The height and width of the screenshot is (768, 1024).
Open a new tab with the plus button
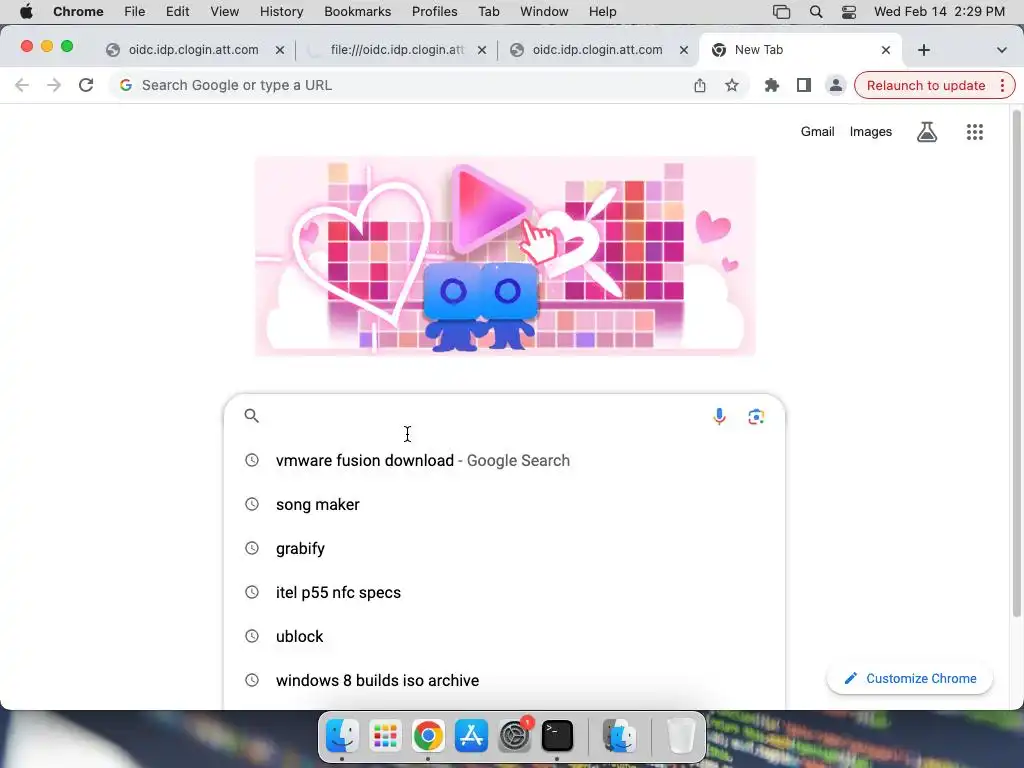pos(923,50)
